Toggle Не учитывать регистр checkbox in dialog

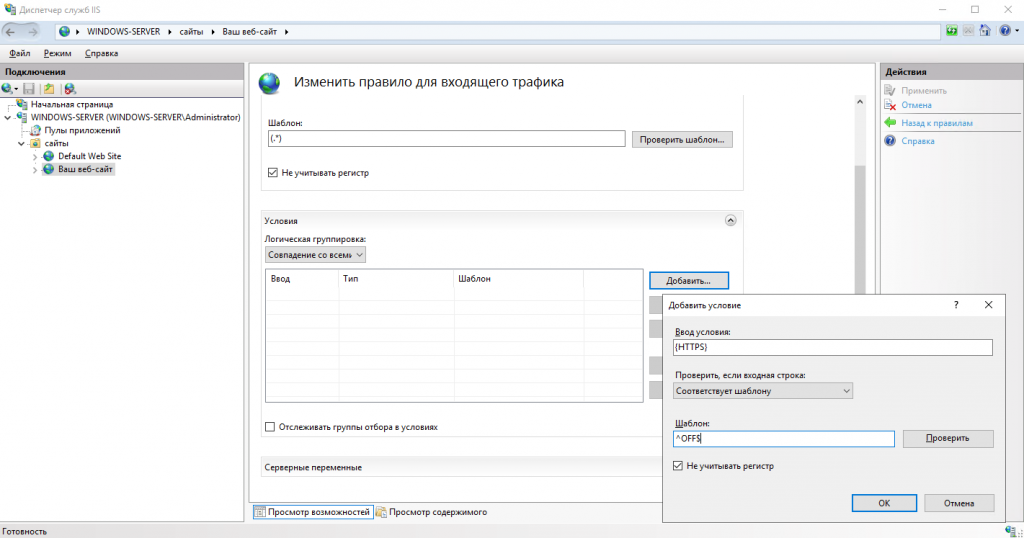(678, 466)
